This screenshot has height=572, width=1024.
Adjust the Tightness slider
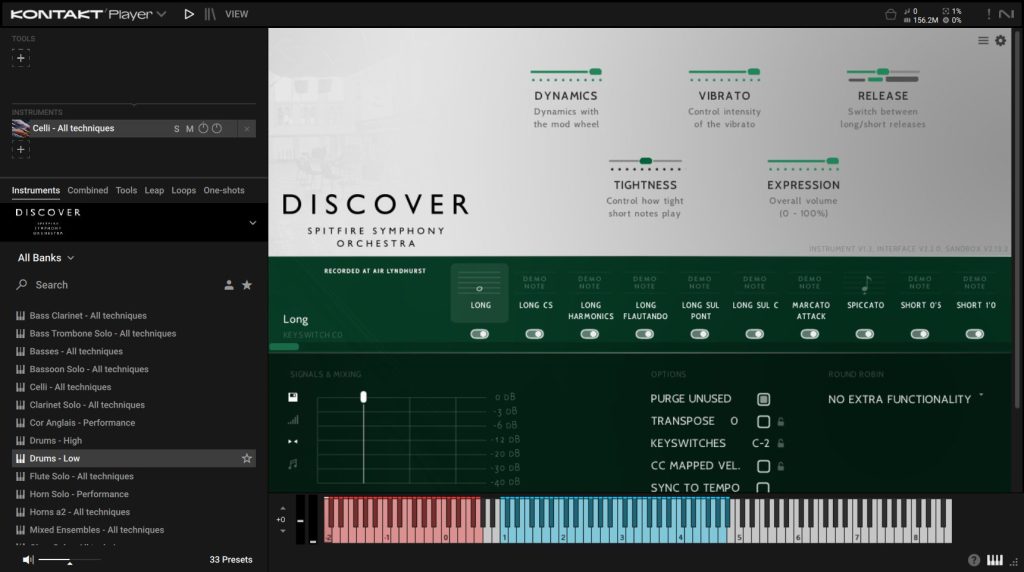click(x=645, y=161)
